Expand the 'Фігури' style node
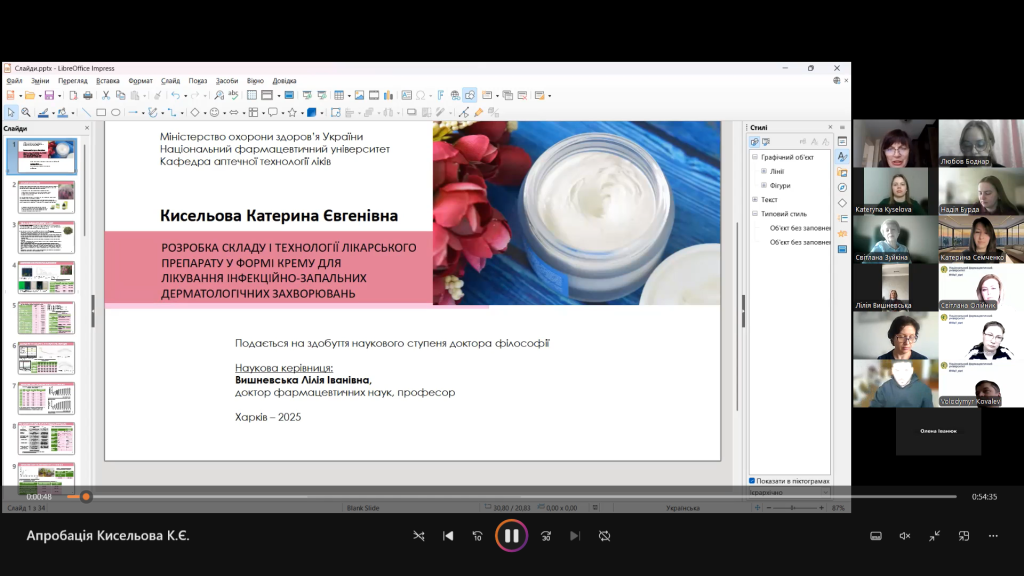Image resolution: width=1024 pixels, height=576 pixels. [x=764, y=185]
